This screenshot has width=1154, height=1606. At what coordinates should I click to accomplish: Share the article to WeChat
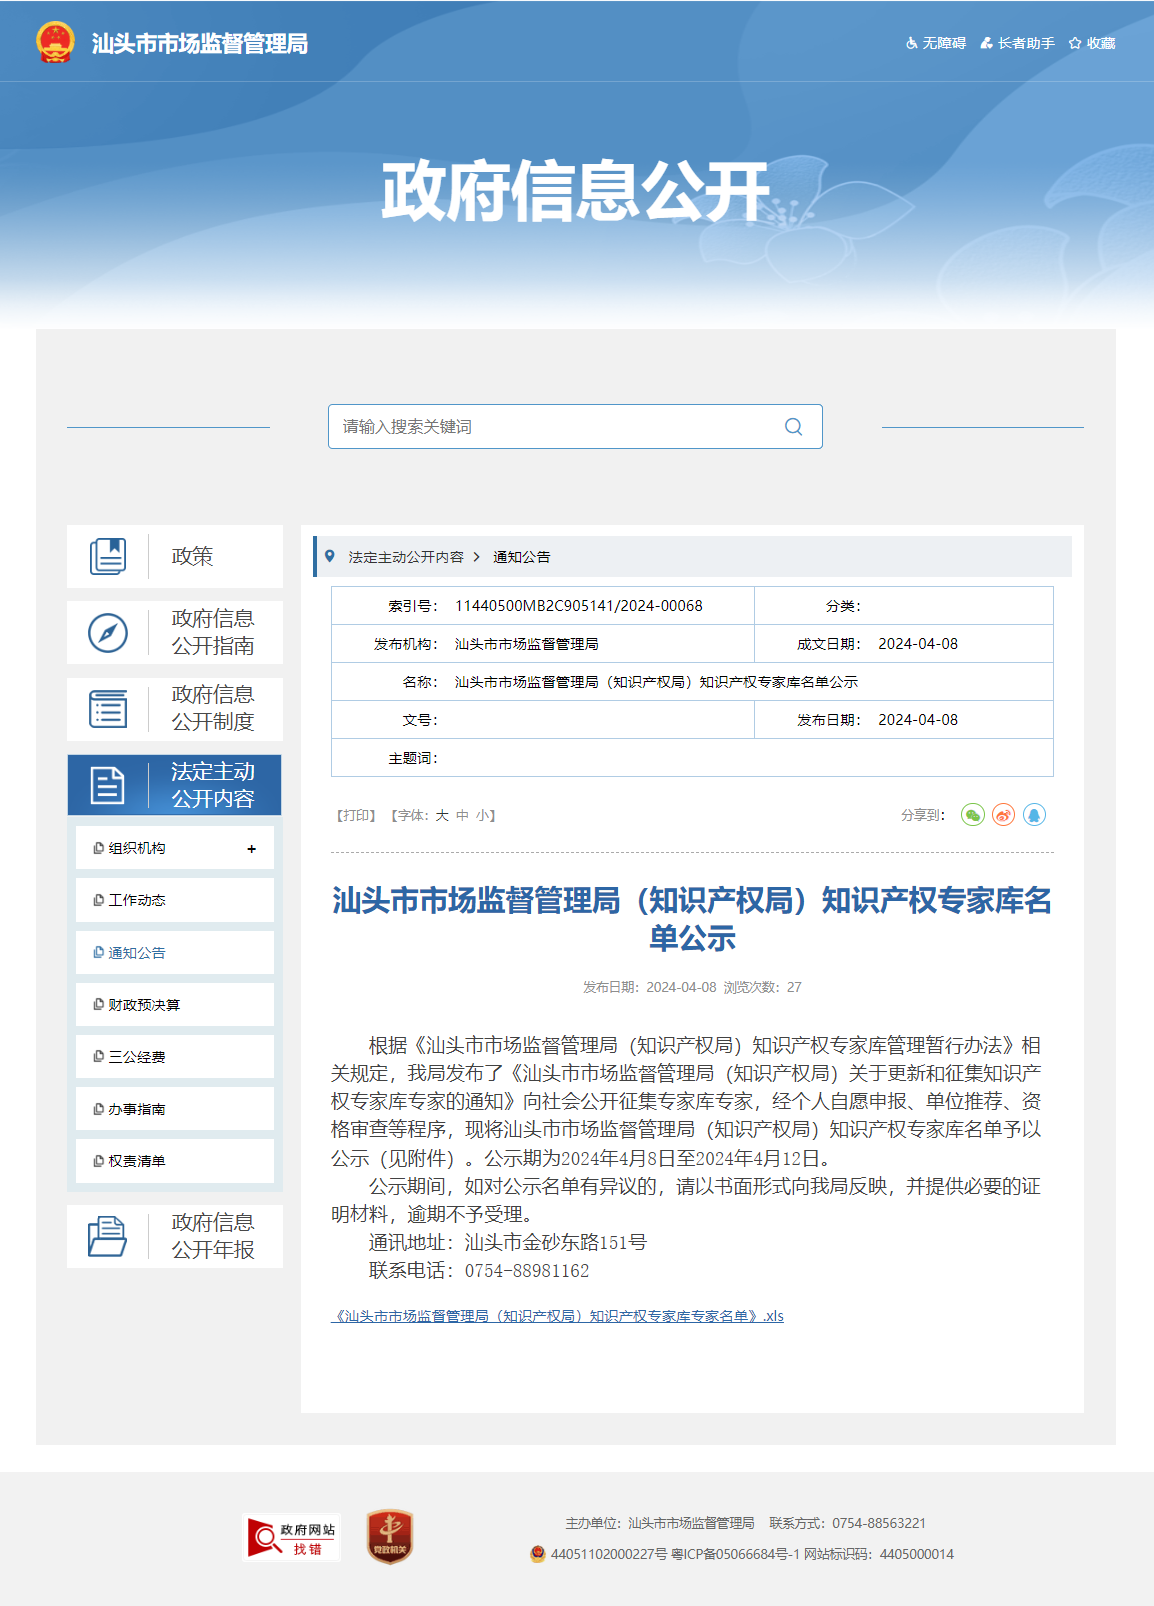(x=972, y=815)
